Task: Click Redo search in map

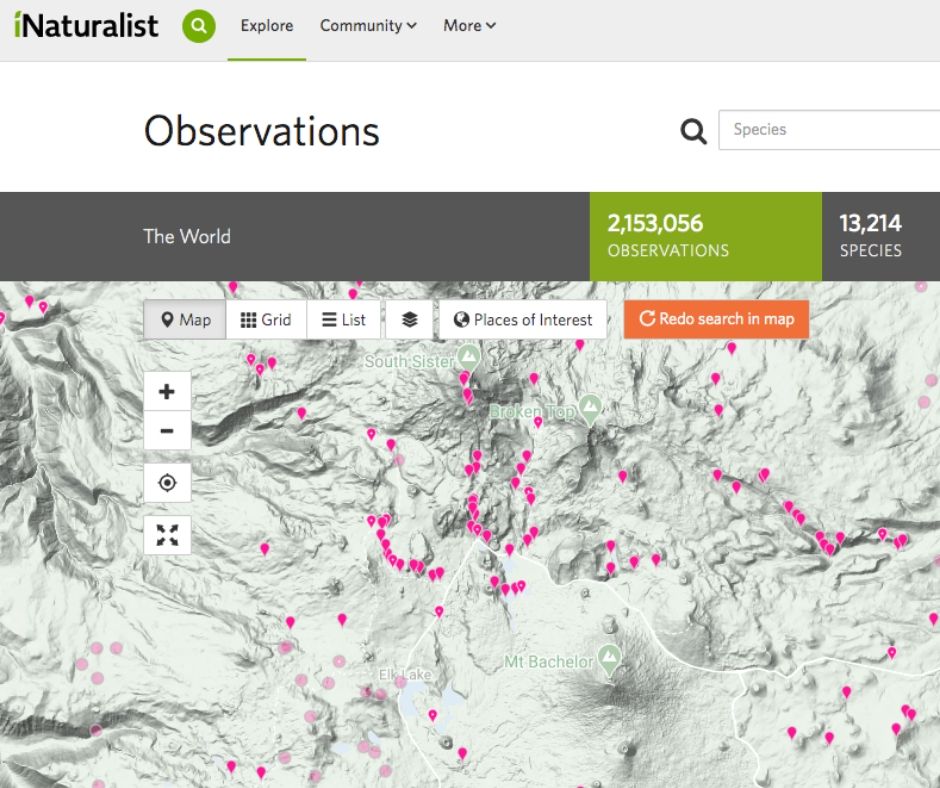Action: [716, 319]
